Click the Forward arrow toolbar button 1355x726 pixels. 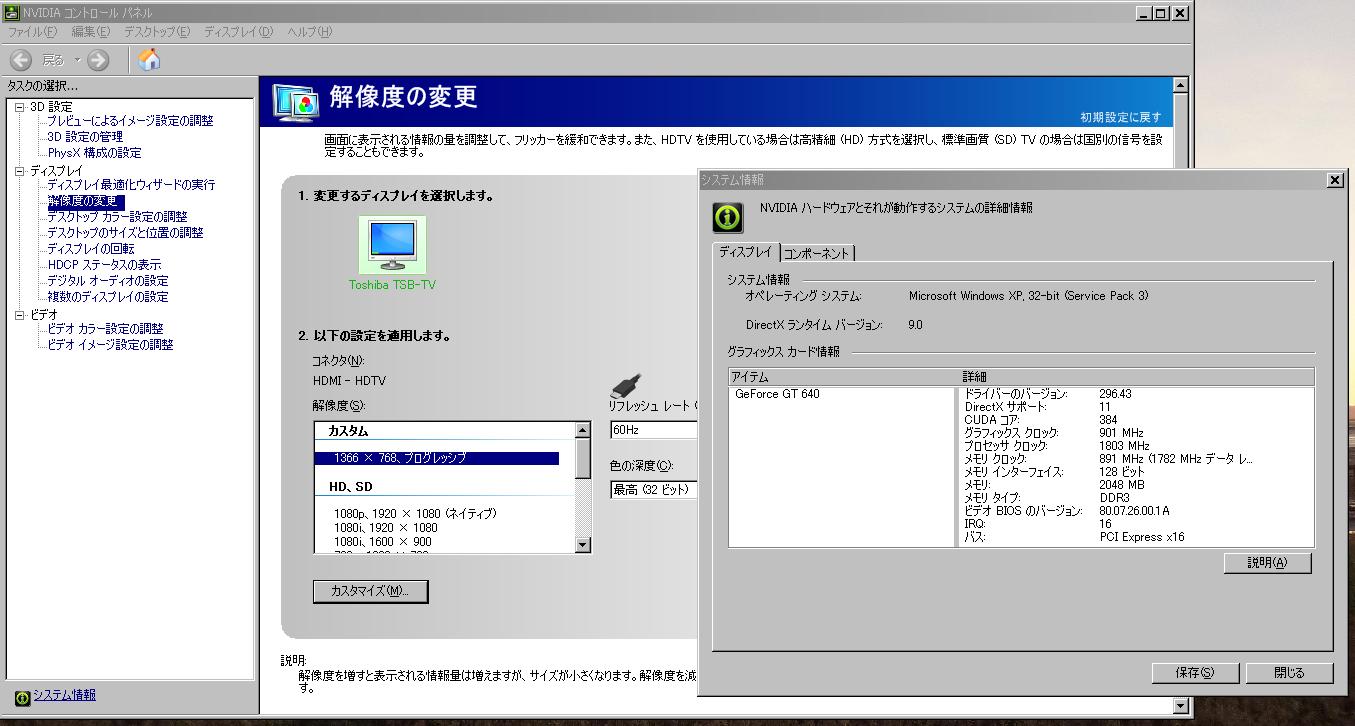(x=98, y=60)
